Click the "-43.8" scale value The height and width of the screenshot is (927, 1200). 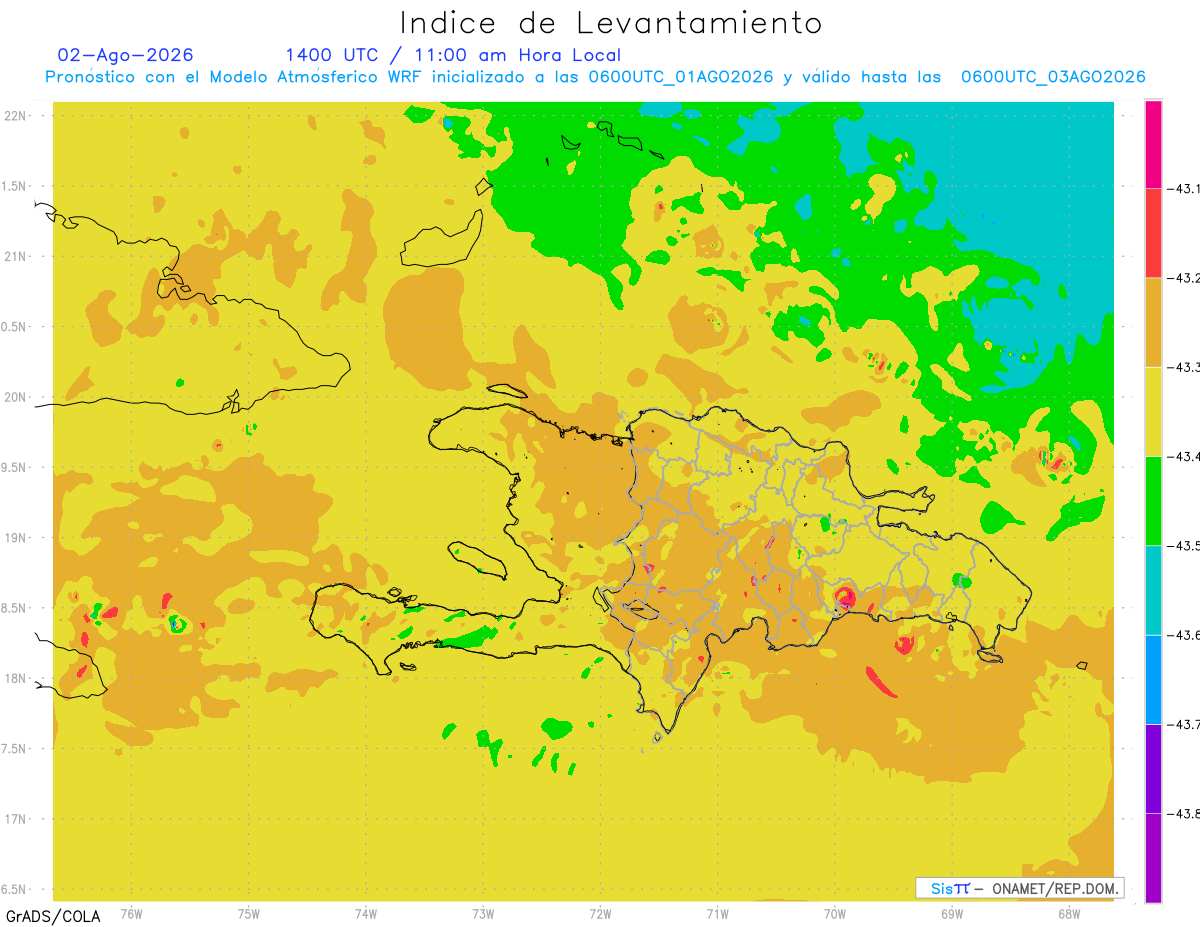(x=1183, y=813)
